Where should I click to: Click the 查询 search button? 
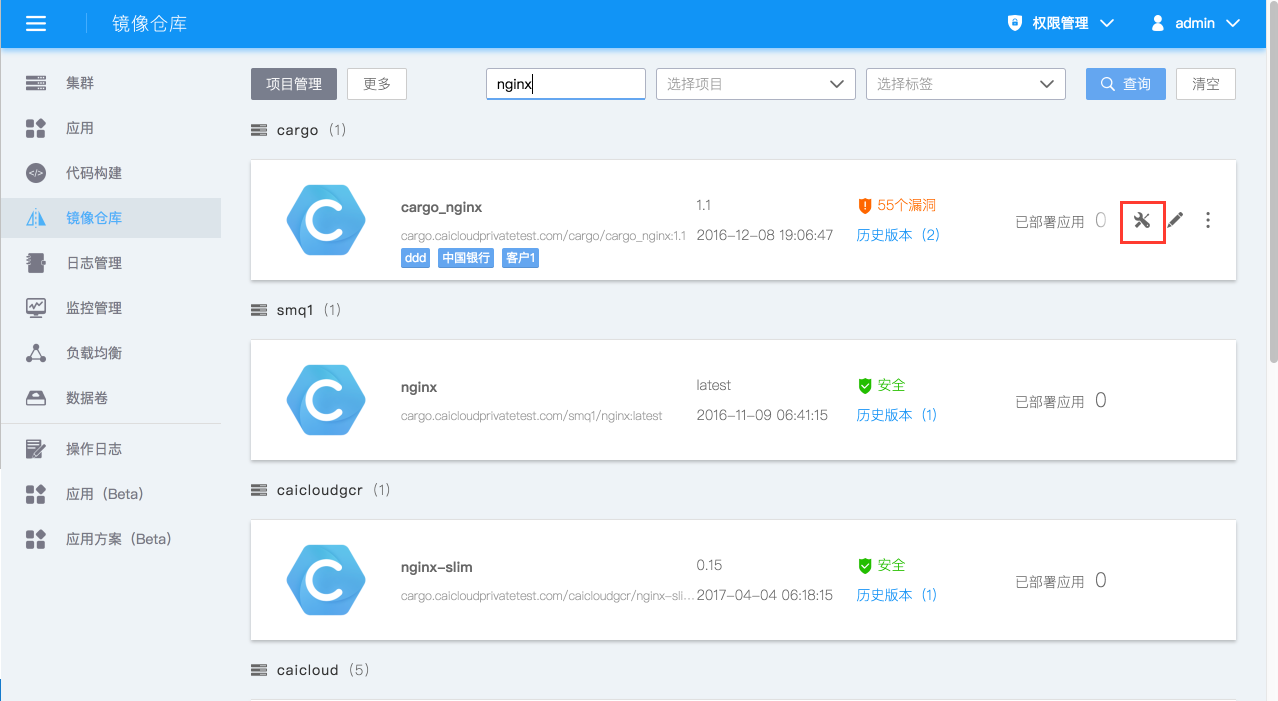[1125, 84]
